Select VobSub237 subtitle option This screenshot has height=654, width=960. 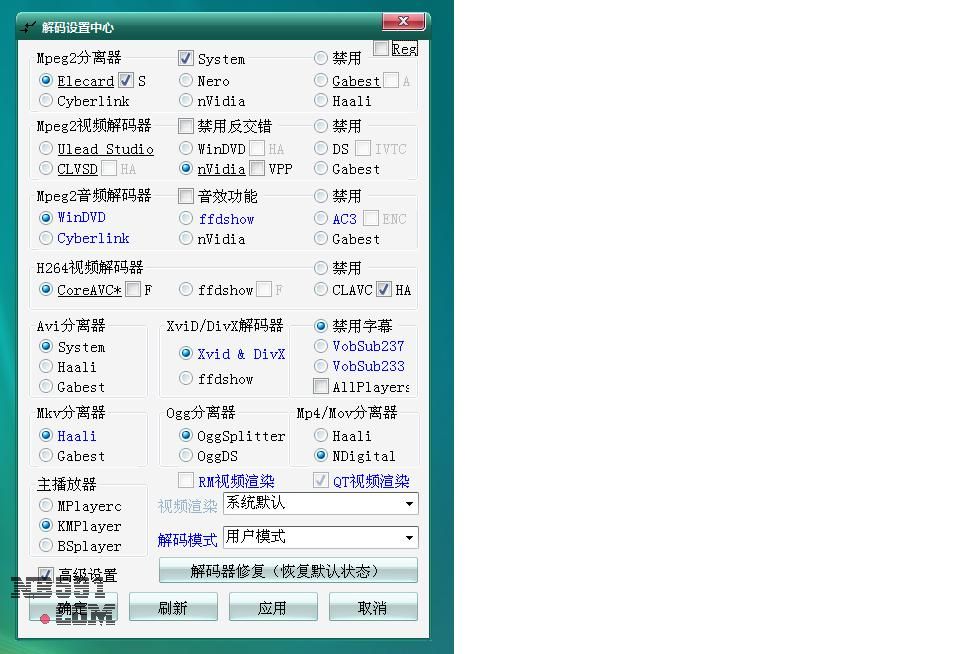click(321, 346)
